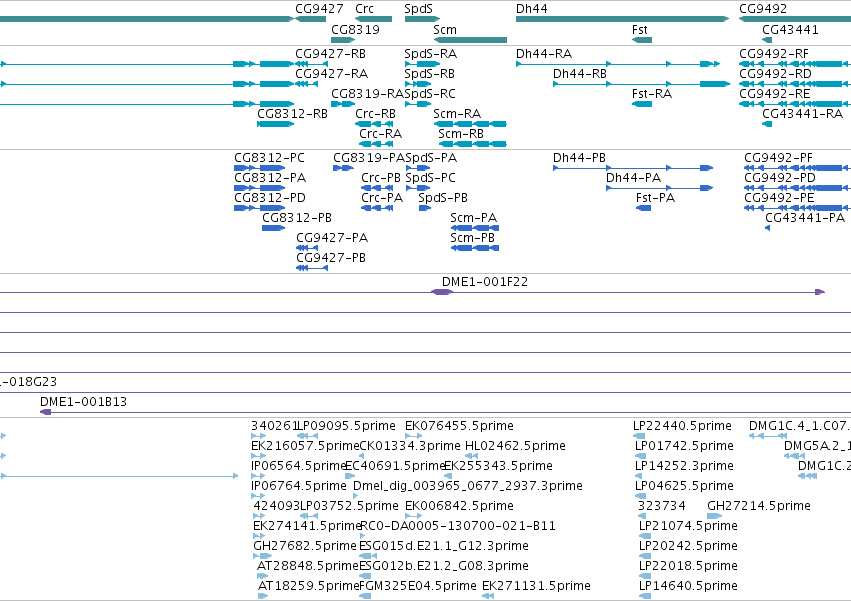Image resolution: width=851 pixels, height=601 pixels.
Task: Click EST FGM325E04.5prime
Action: pyautogui.click(x=365, y=596)
